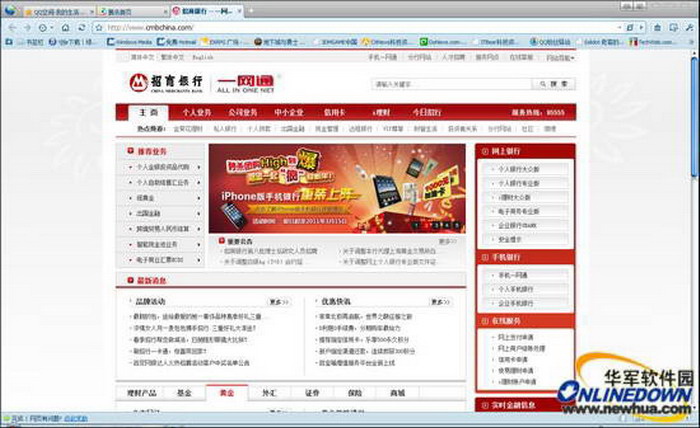Click 更多 next to 品牌活动
Viewport: 700px width, 428px height.
click(279, 302)
